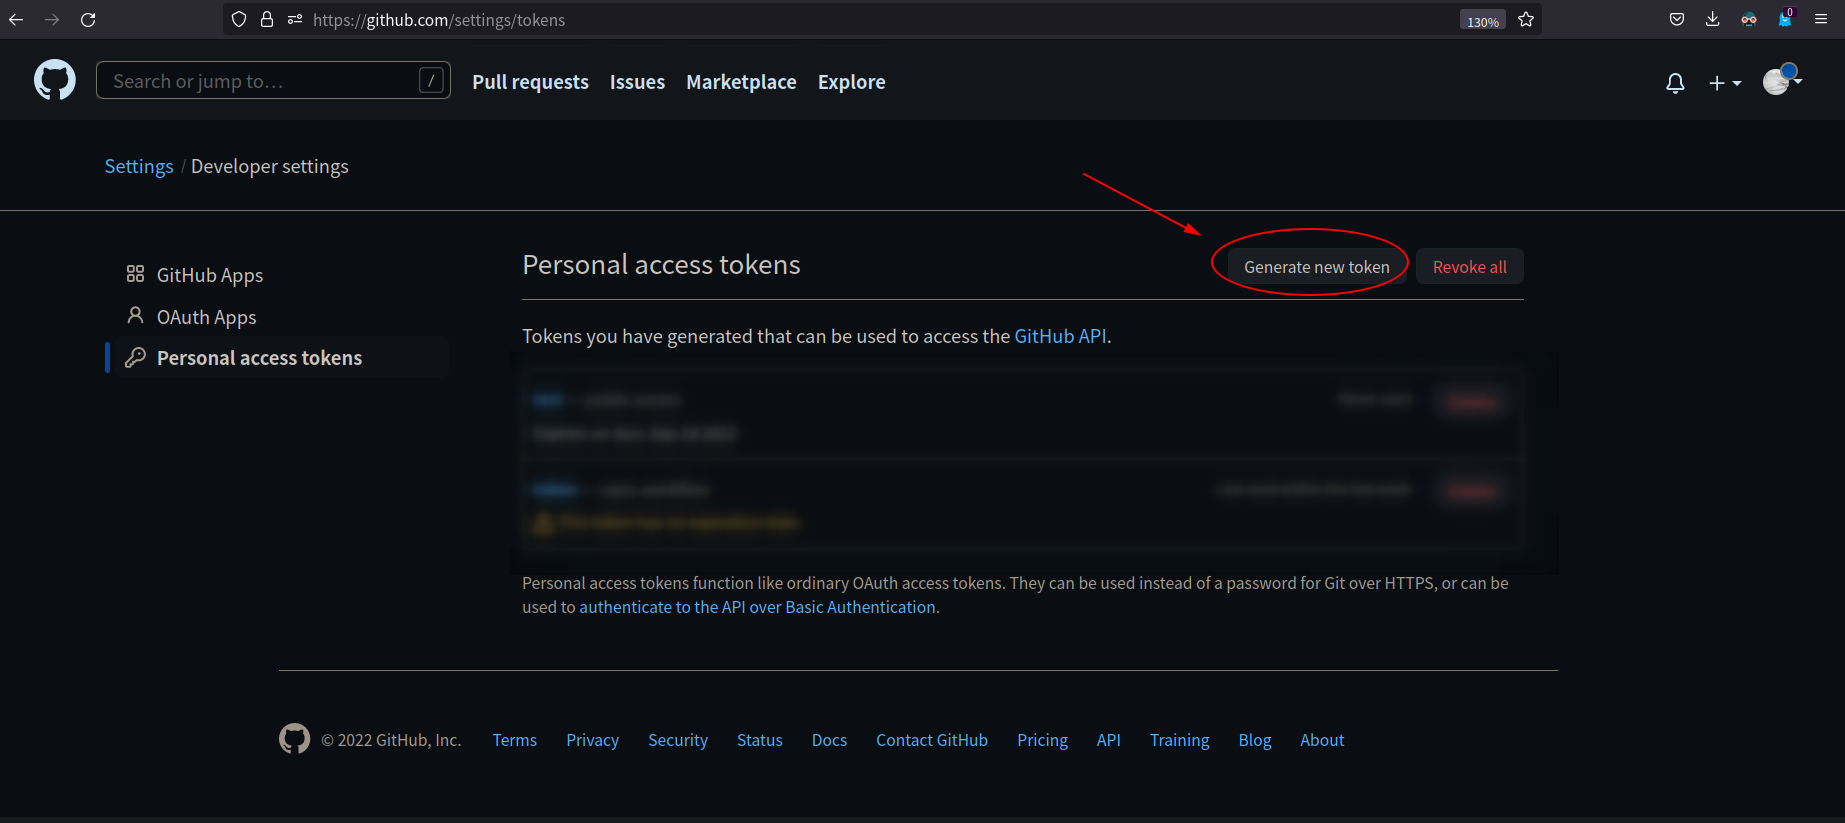Expand the plus create-new dropdown
1845x823 pixels.
1725,83
